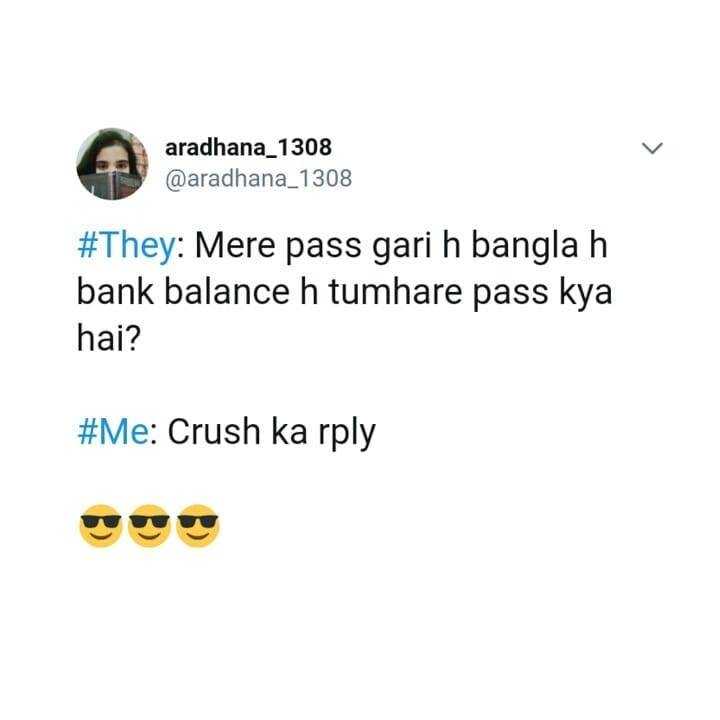Click the word "Crush" after #Me

coord(214,431)
